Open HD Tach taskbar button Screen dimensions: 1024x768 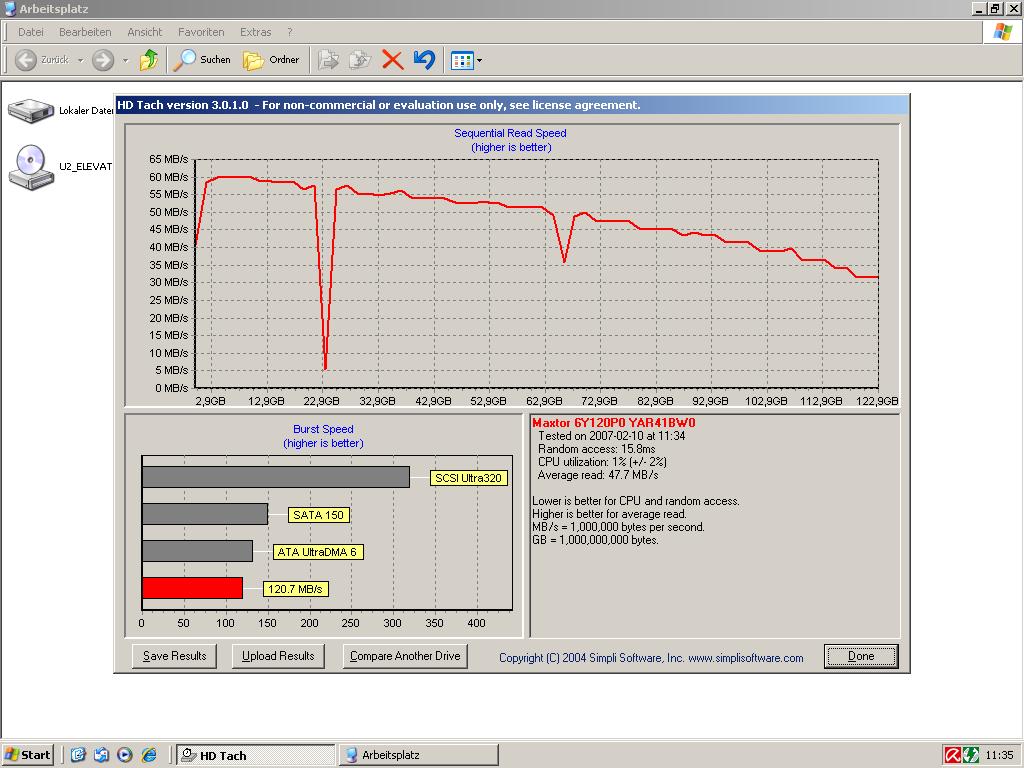[255, 755]
